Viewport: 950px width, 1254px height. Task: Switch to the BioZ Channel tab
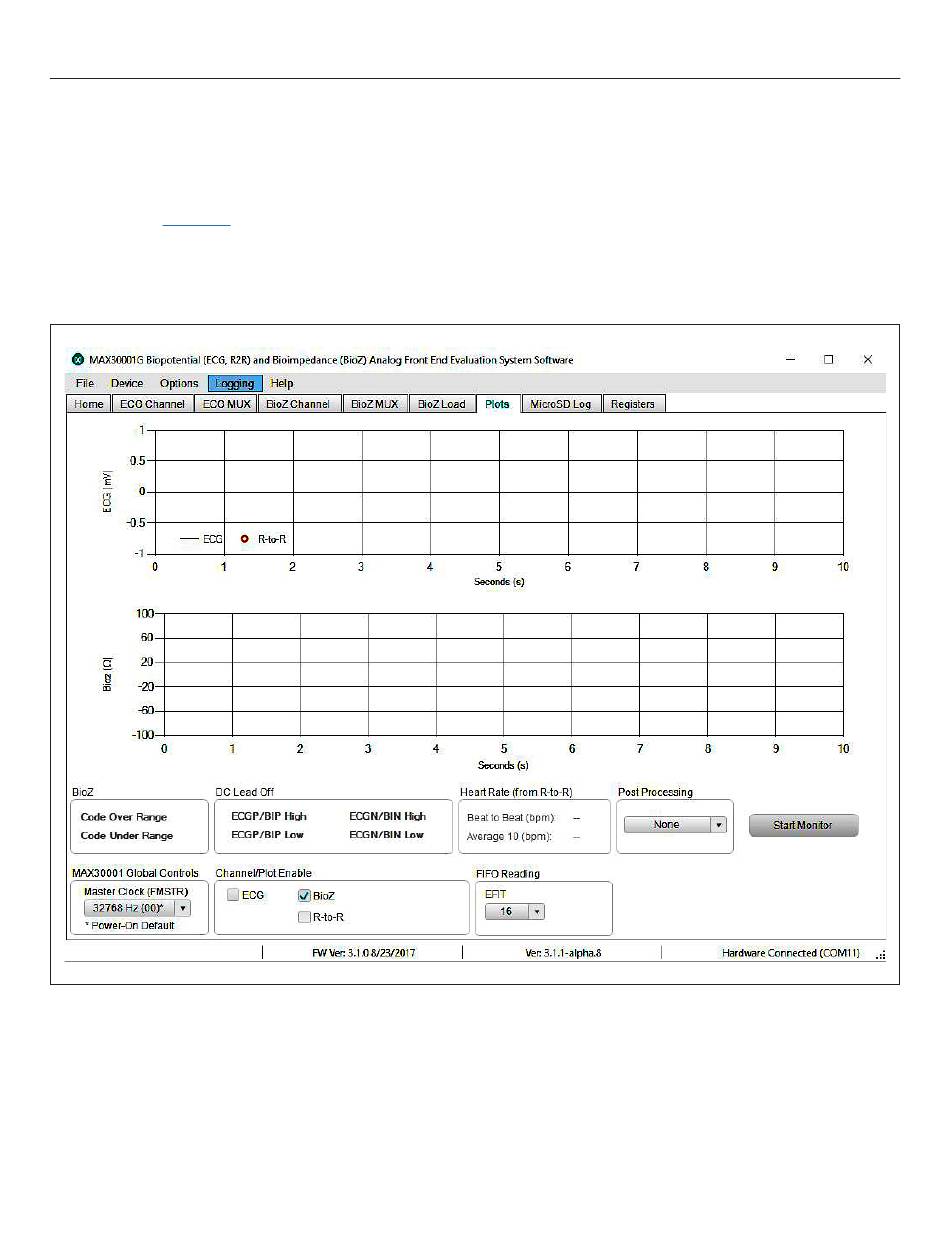coord(298,404)
